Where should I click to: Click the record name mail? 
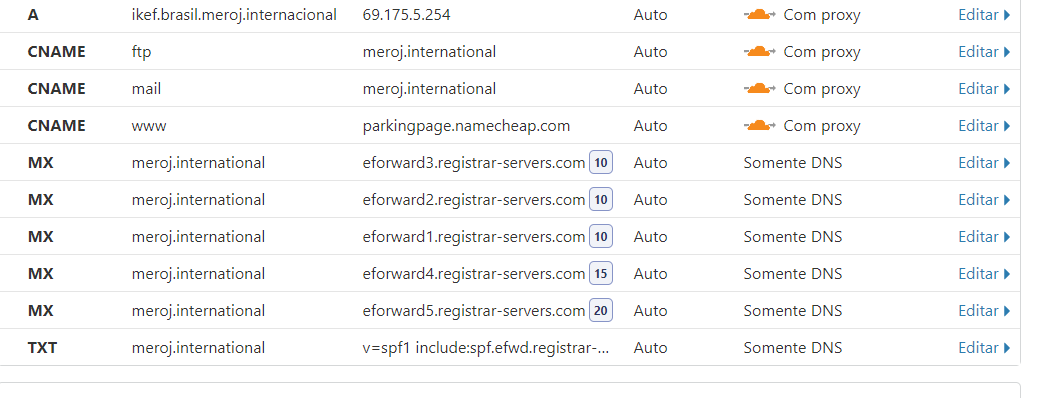tap(146, 88)
